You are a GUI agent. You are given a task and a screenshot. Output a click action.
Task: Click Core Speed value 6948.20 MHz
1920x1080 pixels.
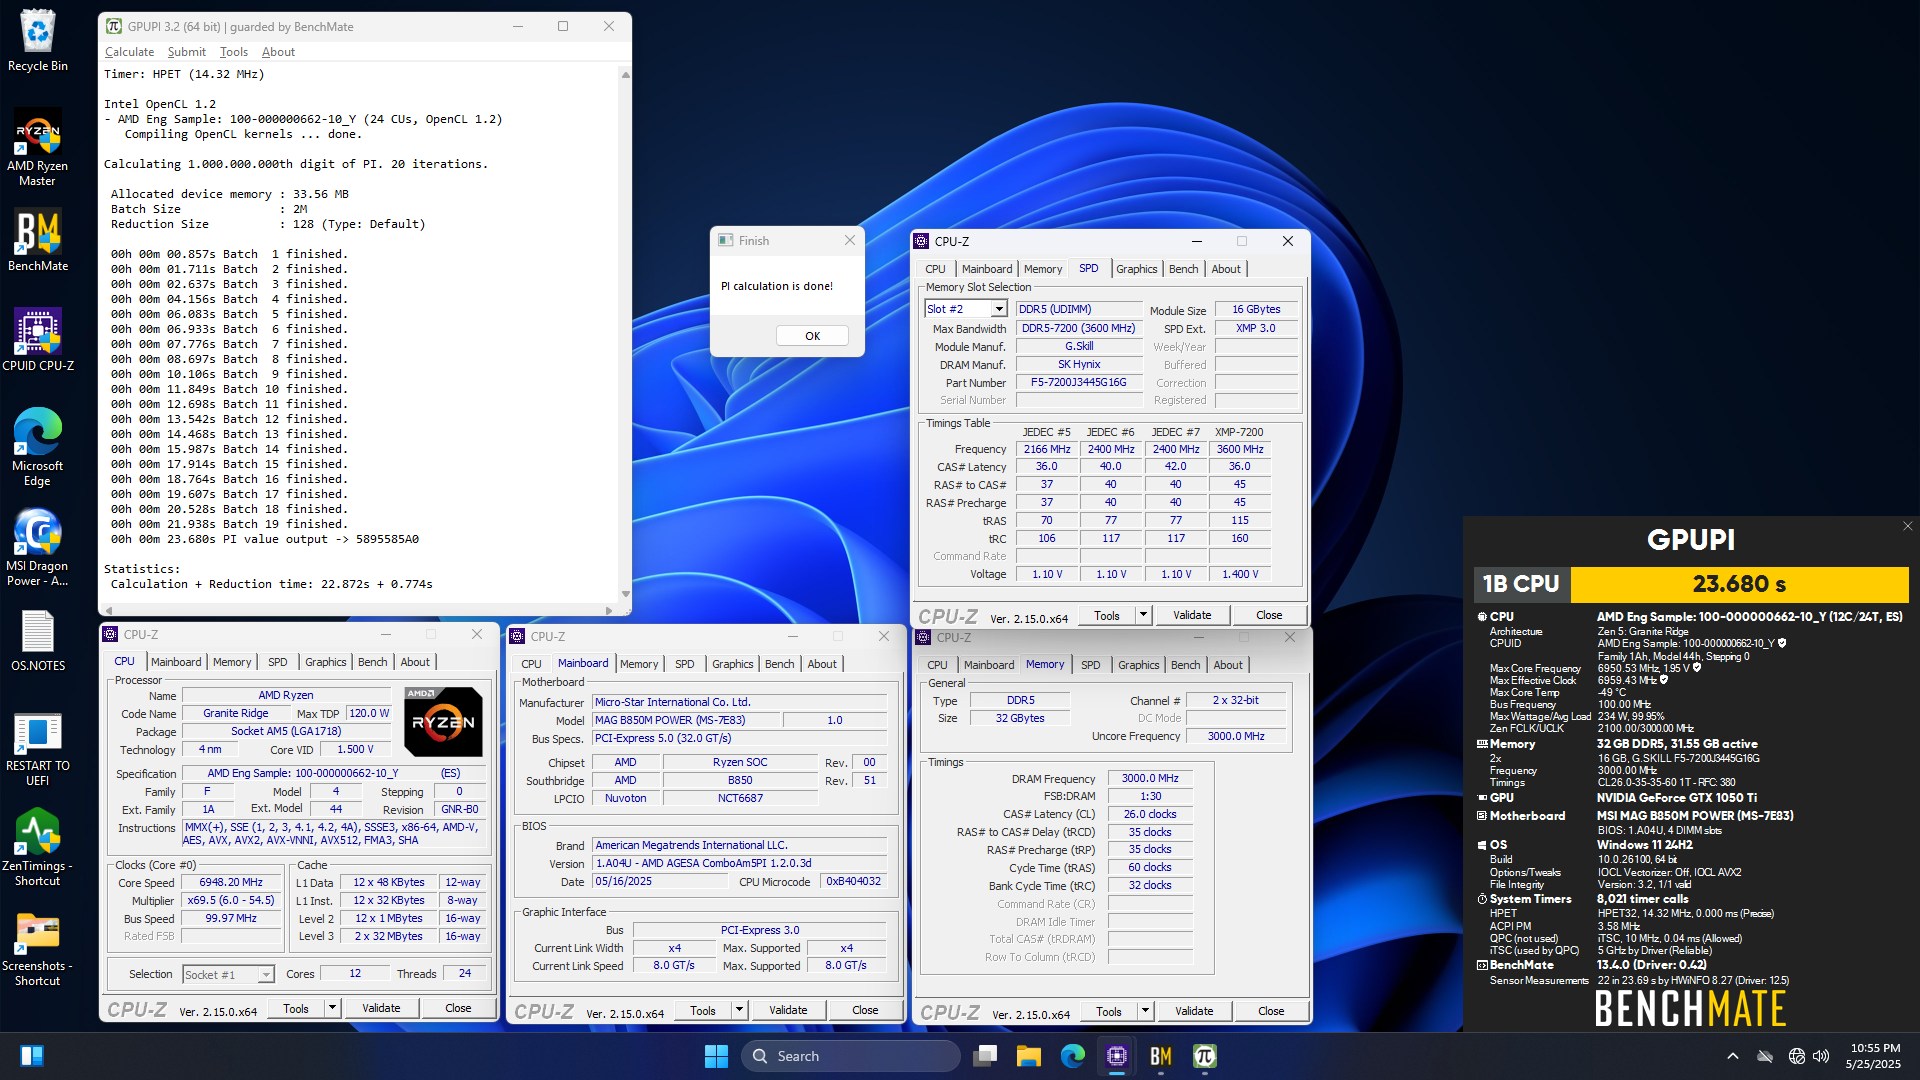(231, 883)
